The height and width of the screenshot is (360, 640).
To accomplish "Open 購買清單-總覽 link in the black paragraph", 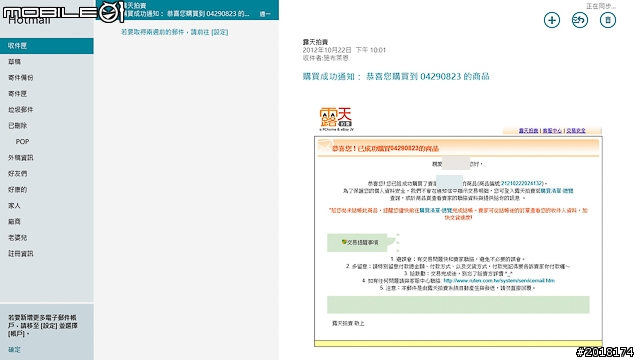I will pos(557,191).
